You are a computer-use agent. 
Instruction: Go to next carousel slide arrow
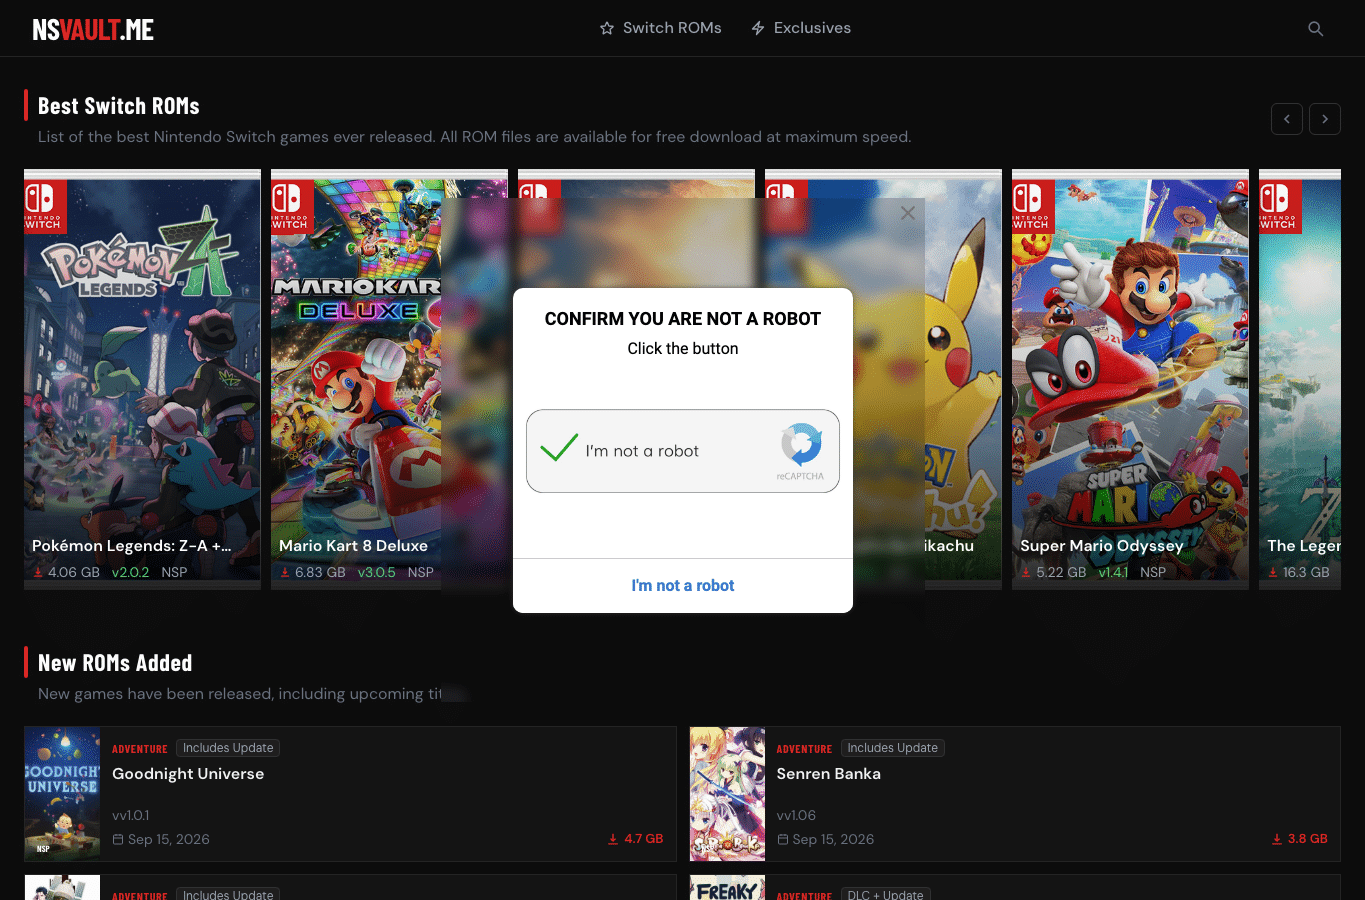pos(1325,119)
